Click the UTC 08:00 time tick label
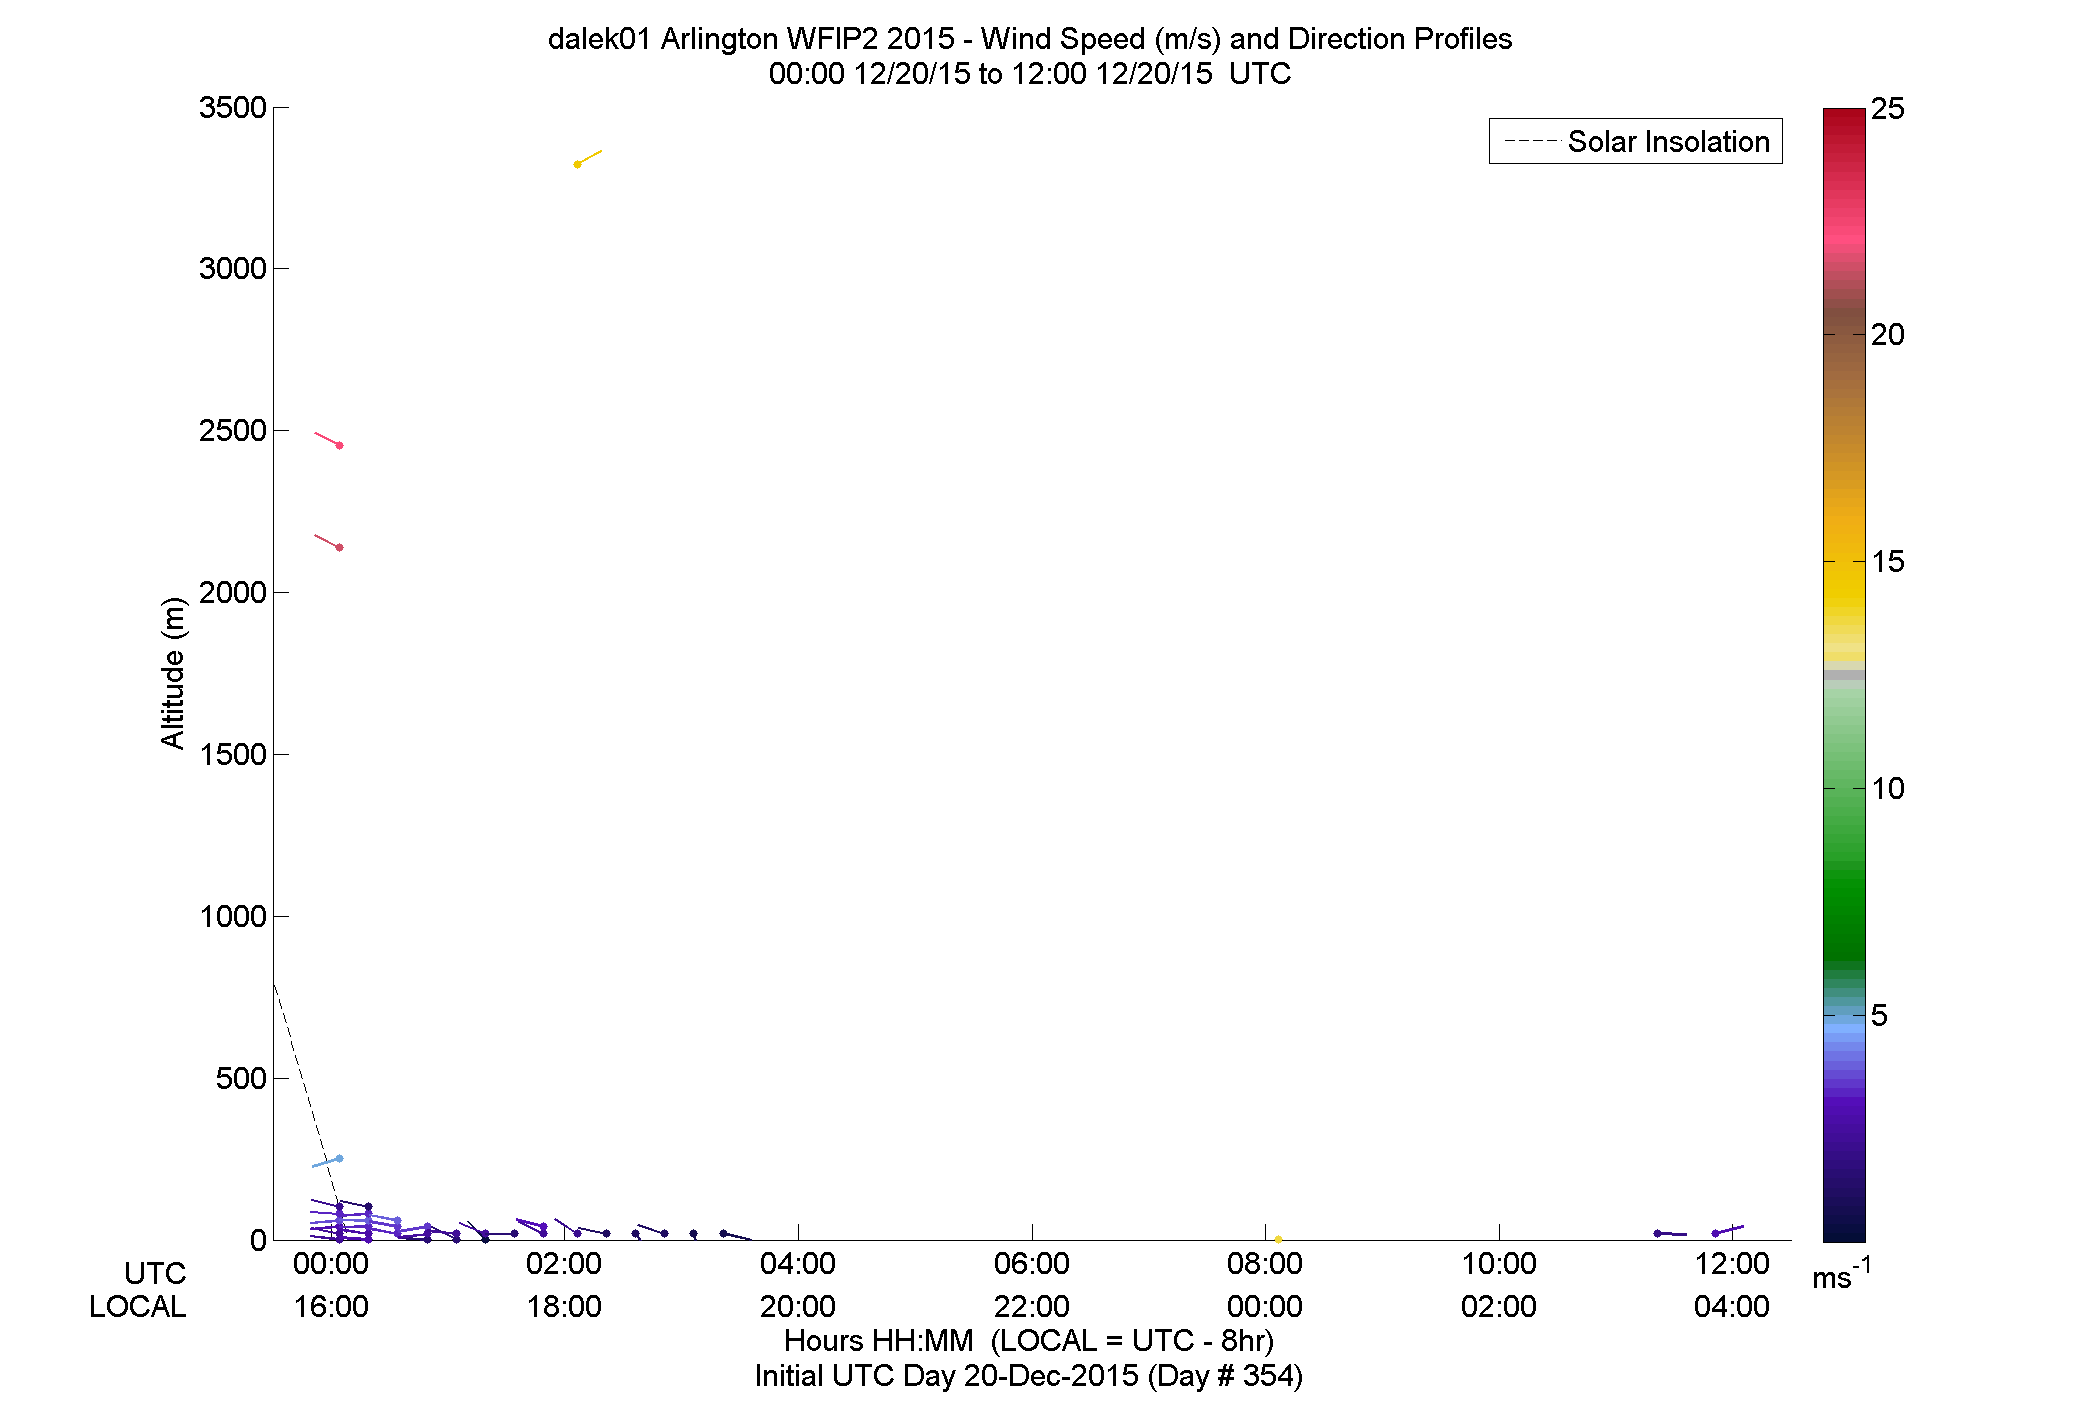 click(1265, 1264)
